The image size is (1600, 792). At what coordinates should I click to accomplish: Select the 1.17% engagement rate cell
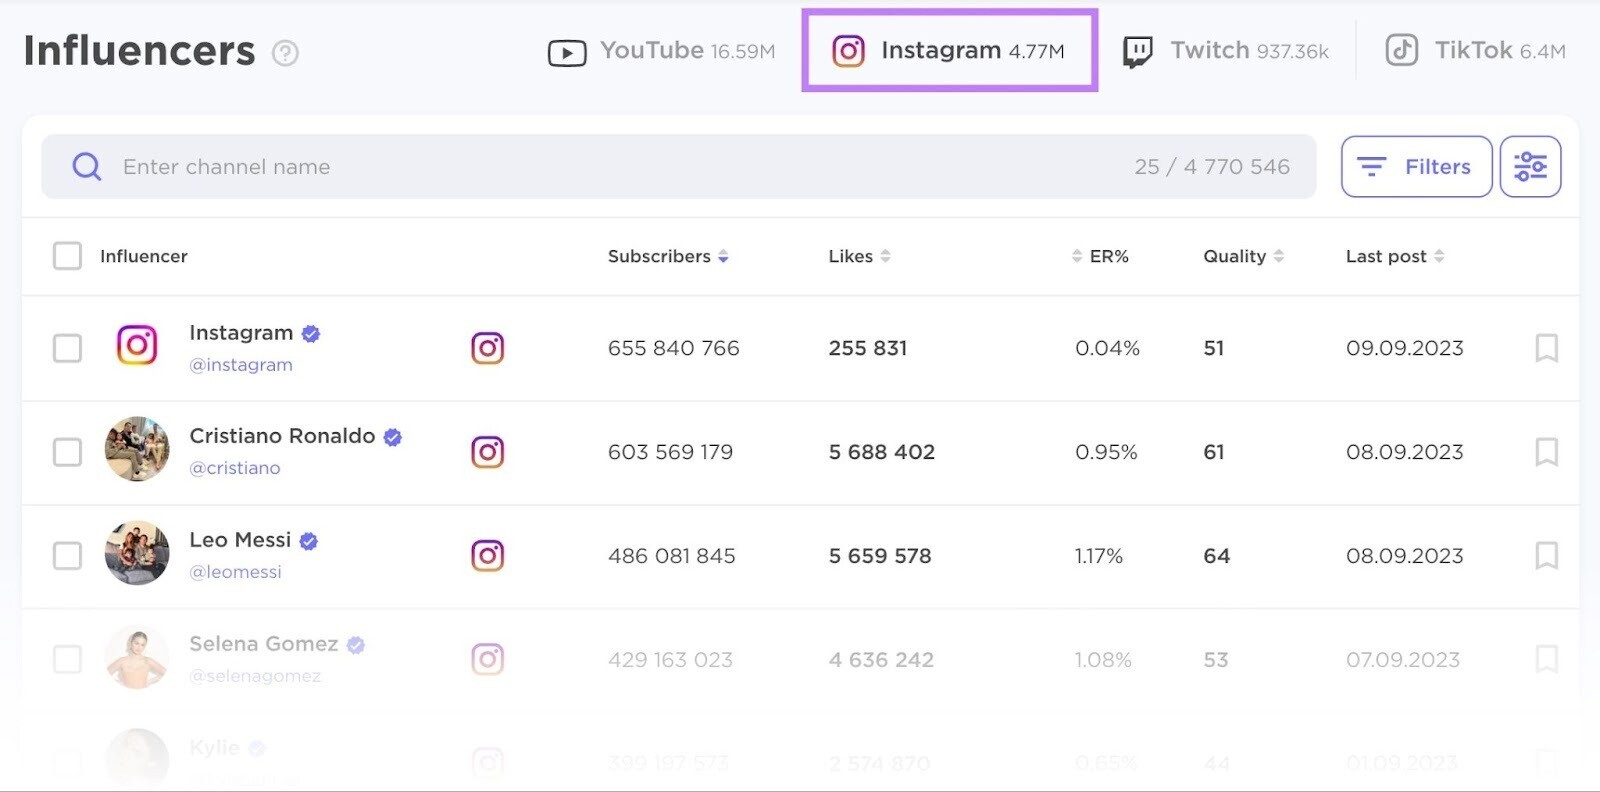(1099, 556)
